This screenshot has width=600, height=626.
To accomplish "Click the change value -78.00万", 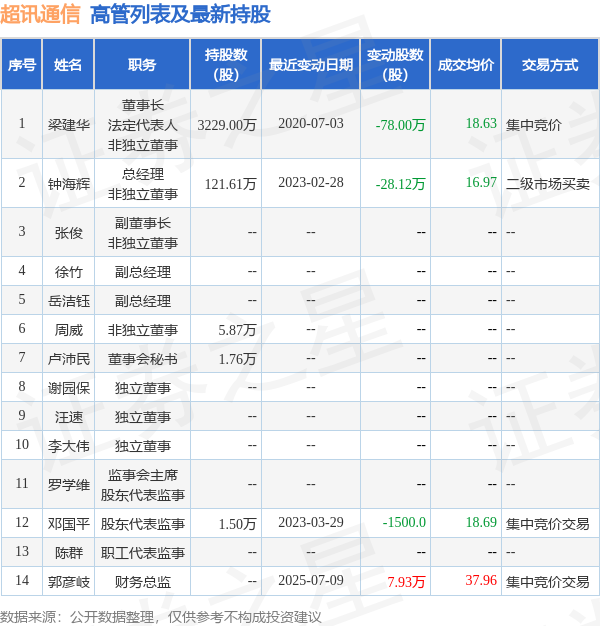I will pos(400,125).
